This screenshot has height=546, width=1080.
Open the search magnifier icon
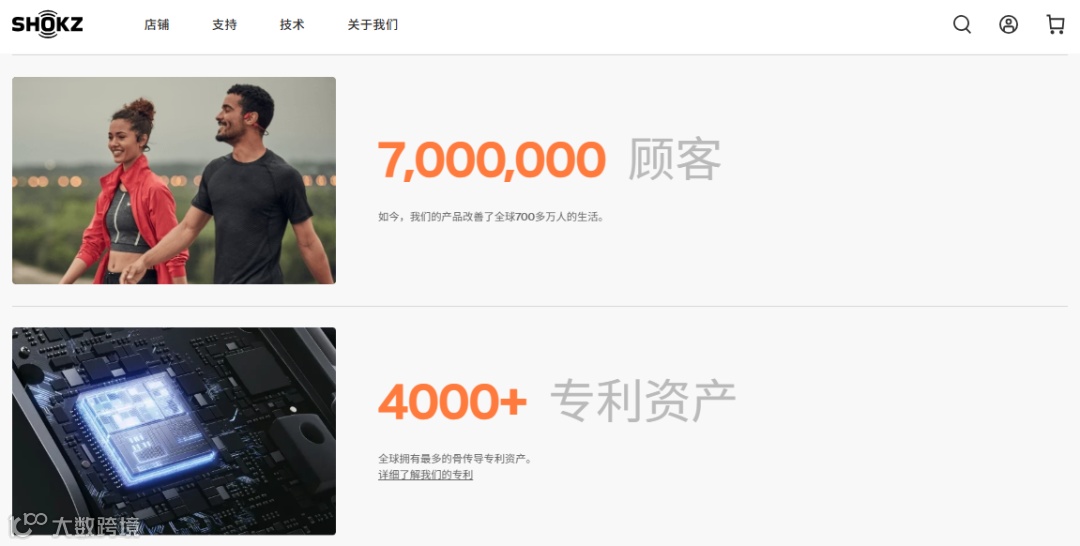[962, 25]
